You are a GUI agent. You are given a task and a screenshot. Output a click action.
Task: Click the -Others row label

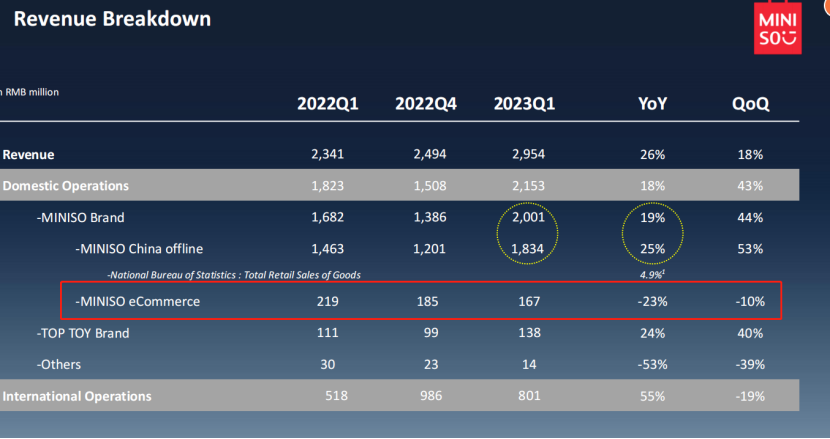click(59, 365)
